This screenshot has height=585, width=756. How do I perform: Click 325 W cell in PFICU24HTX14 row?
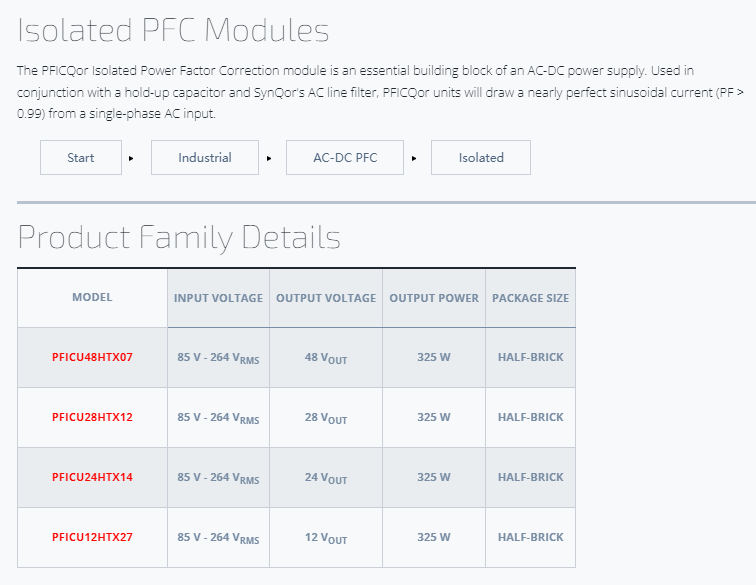tap(434, 477)
